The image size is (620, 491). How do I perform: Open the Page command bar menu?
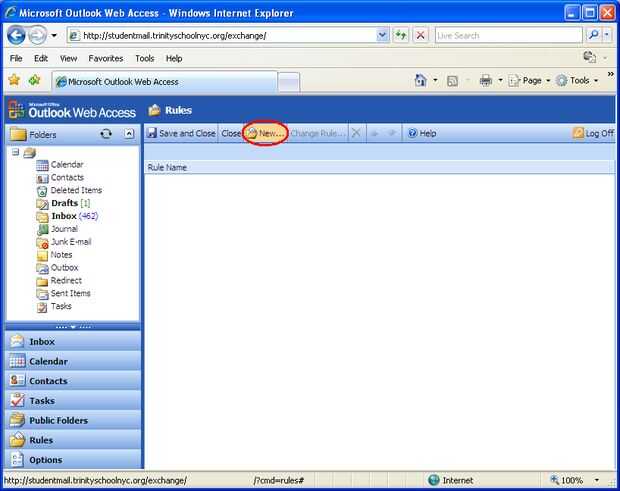click(529, 81)
